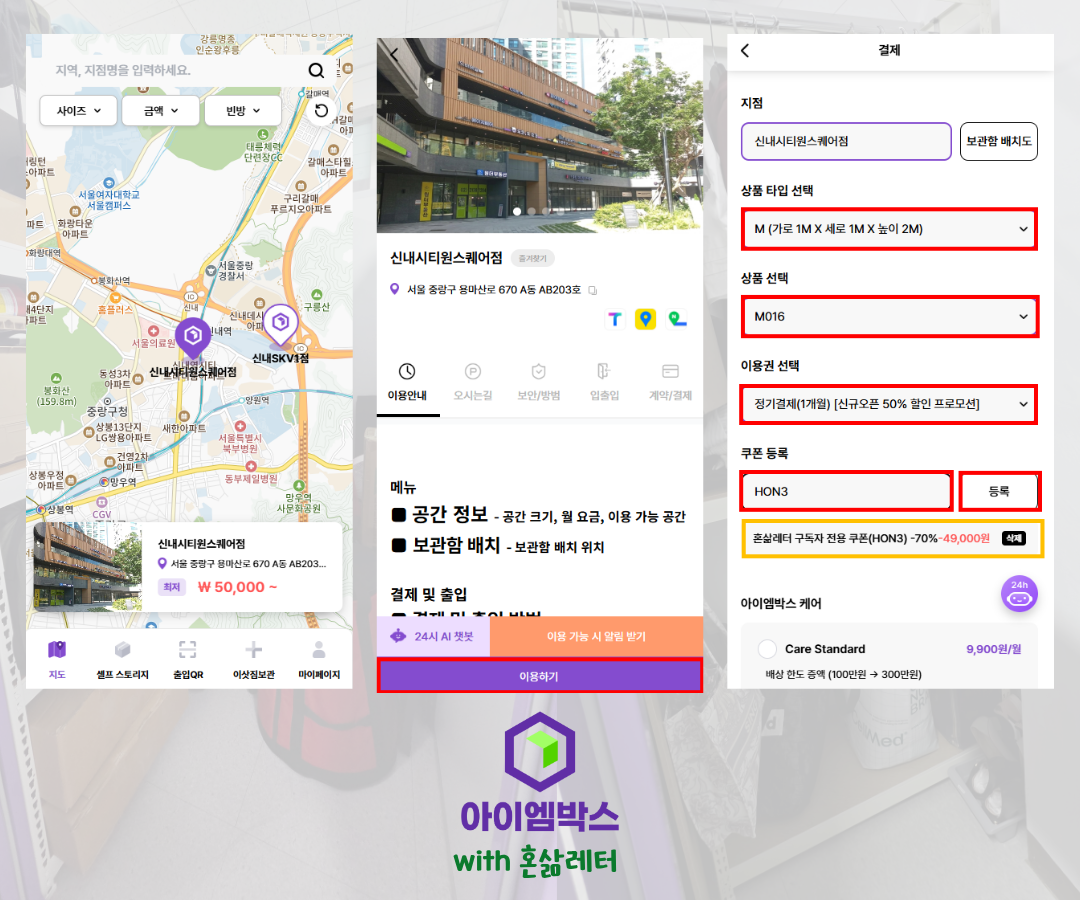Open 24시 AI 챗봇 button
This screenshot has height=900, width=1080.
pyautogui.click(x=433, y=636)
